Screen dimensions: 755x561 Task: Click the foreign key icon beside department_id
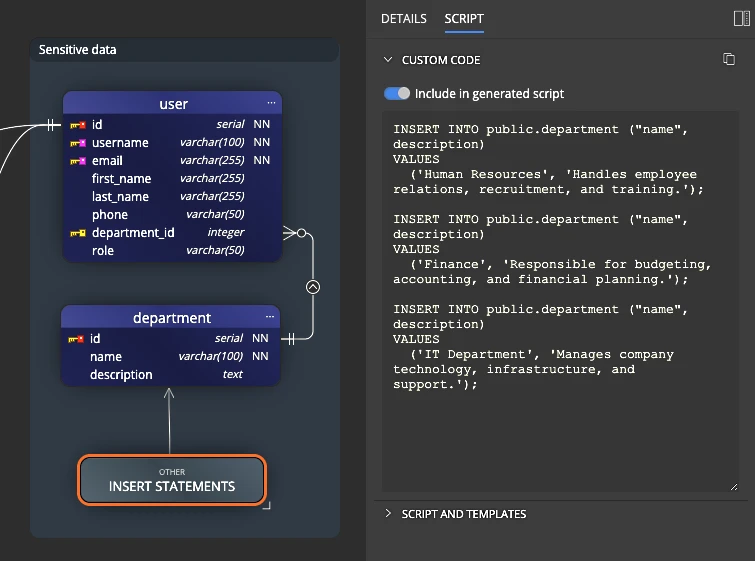click(x=77, y=233)
